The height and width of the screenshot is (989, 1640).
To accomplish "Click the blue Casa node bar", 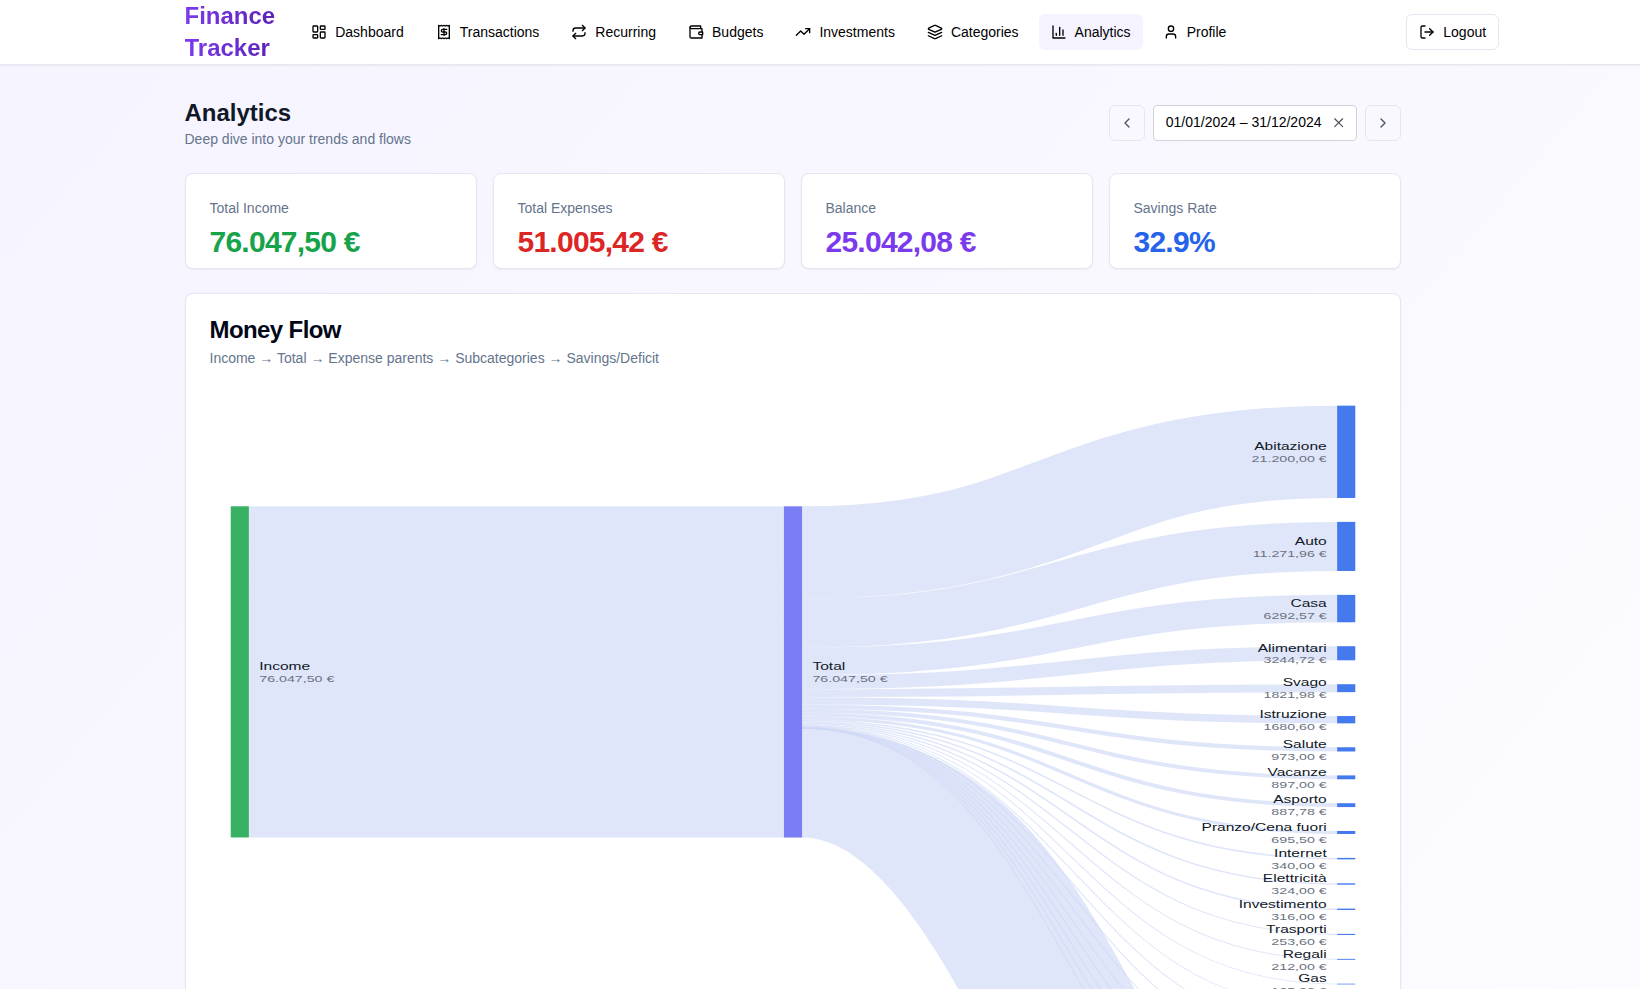I will [x=1346, y=609].
